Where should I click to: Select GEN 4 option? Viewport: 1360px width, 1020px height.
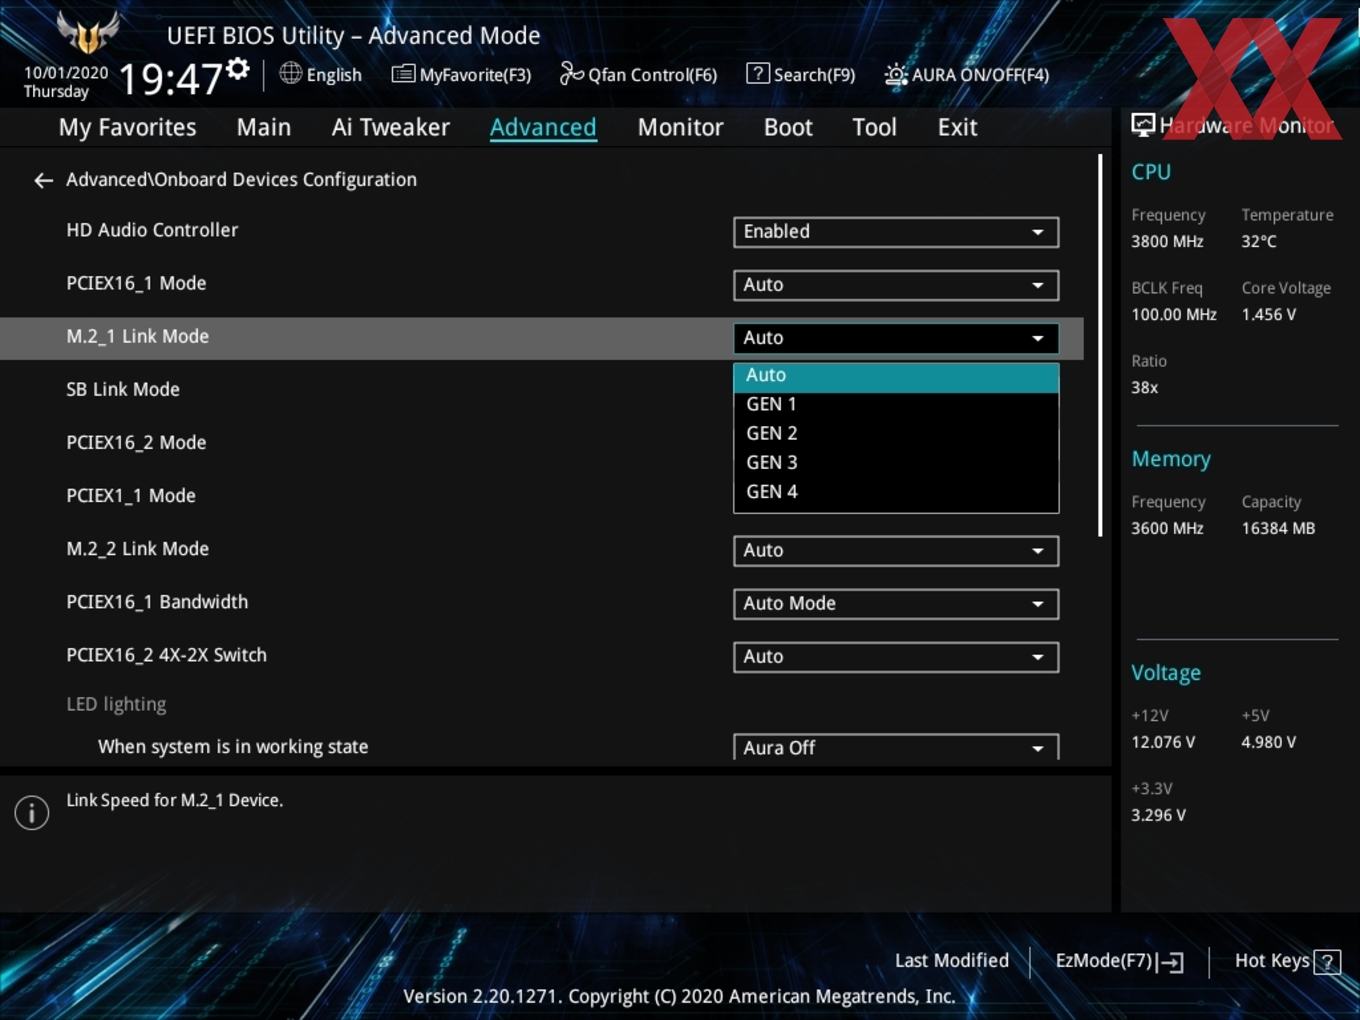point(896,492)
